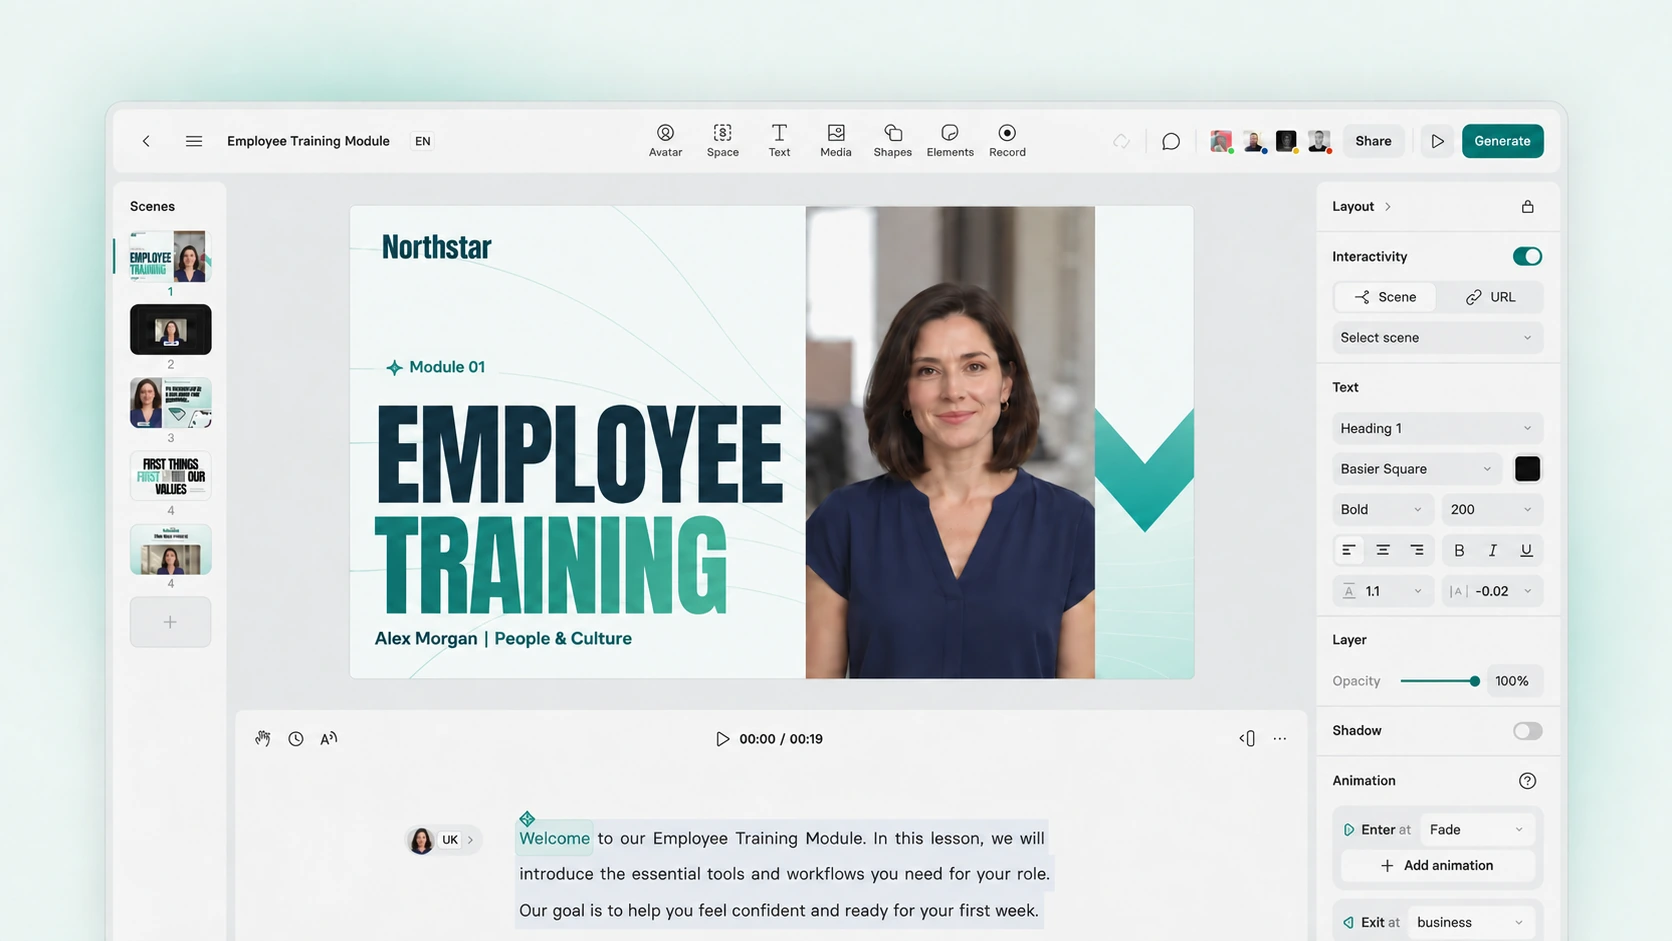Image resolution: width=1672 pixels, height=941 pixels.
Task: Open the Select scene dropdown
Action: click(1437, 338)
